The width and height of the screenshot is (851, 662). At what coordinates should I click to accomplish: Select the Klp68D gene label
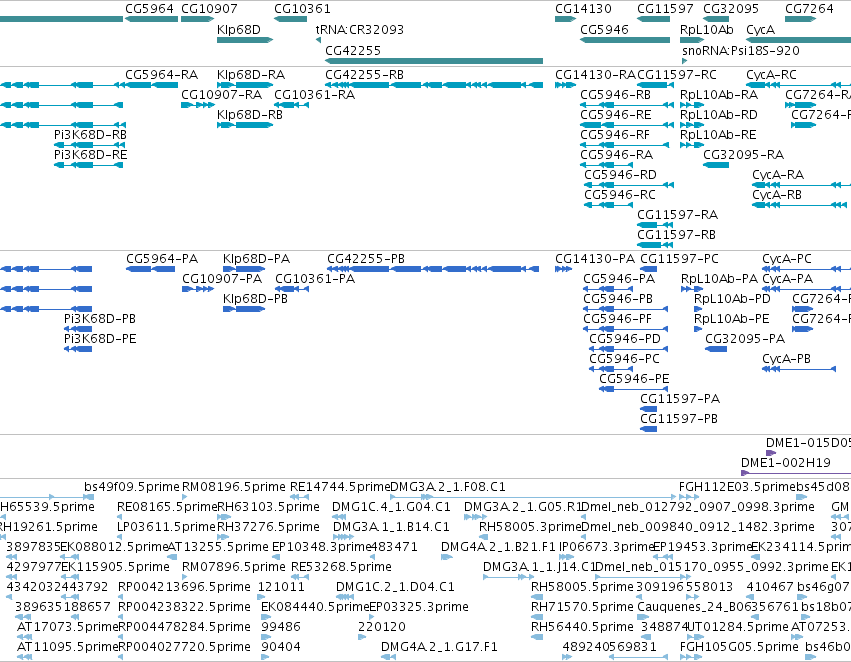(239, 29)
